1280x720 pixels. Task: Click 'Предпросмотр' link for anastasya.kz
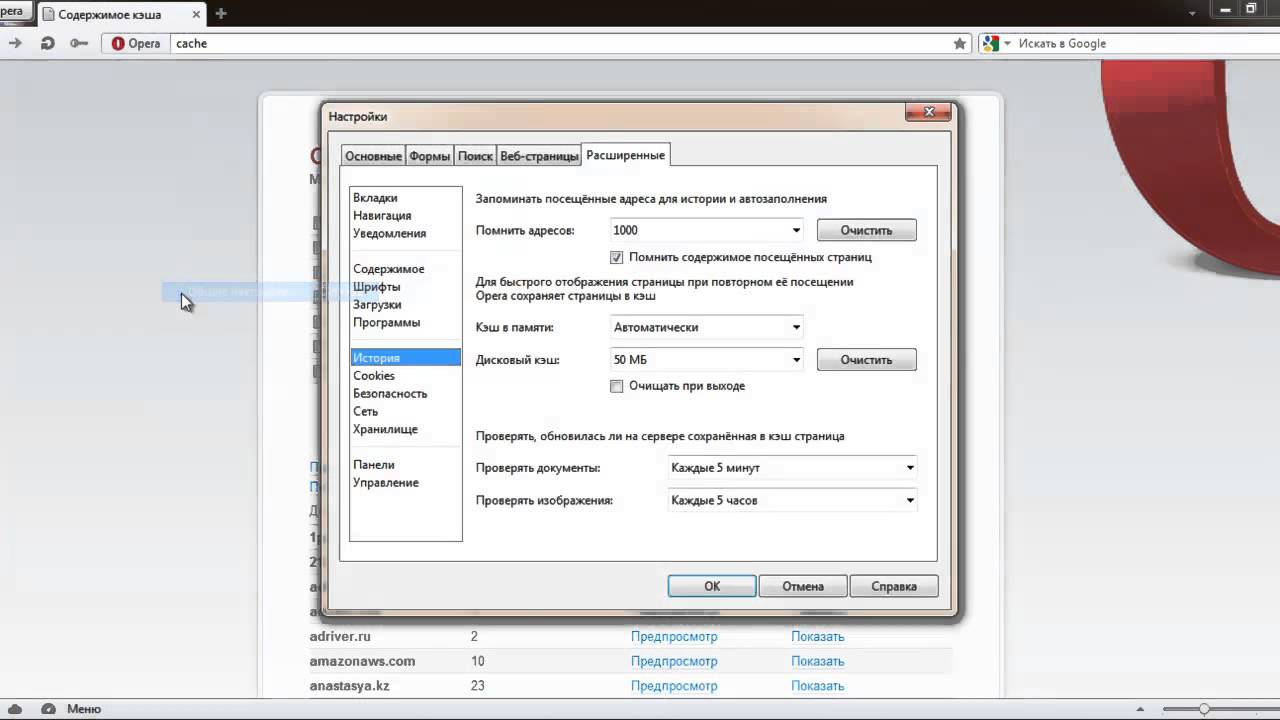[674, 686]
